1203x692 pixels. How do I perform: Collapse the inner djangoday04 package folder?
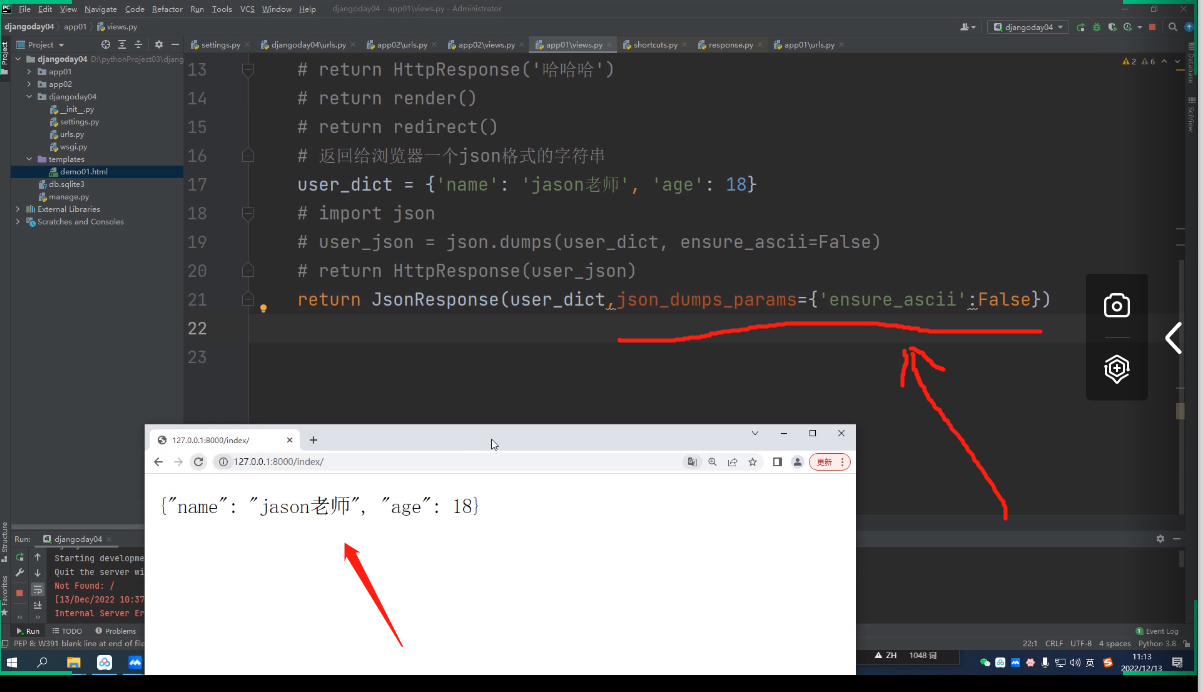29,97
